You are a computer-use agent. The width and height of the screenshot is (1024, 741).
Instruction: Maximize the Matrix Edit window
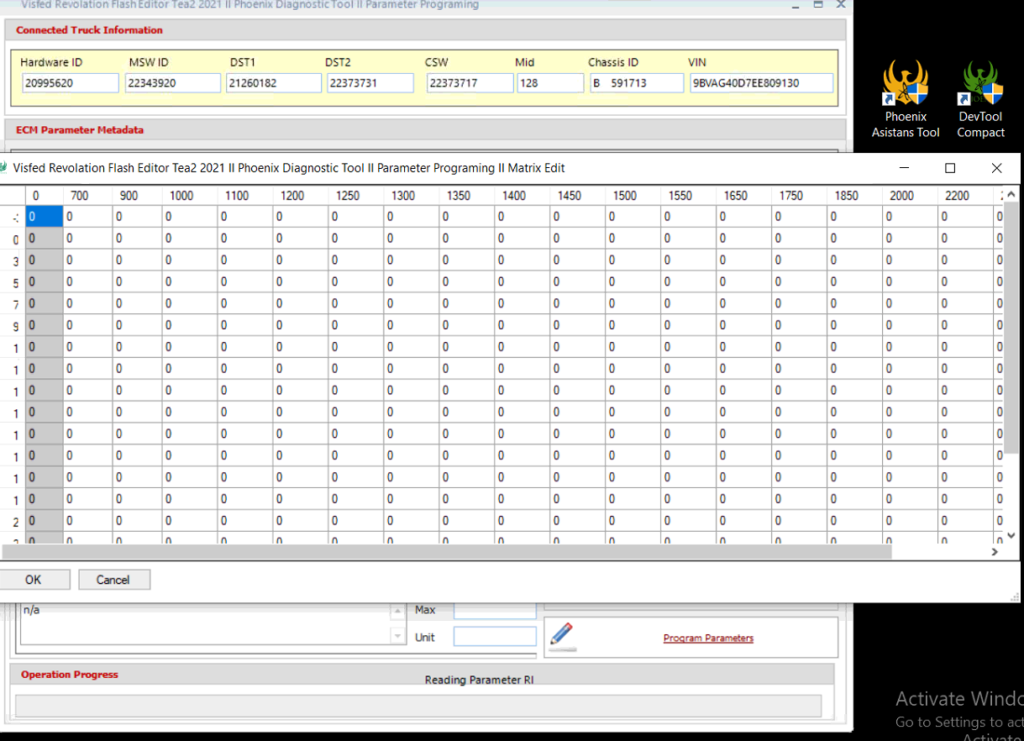point(950,168)
